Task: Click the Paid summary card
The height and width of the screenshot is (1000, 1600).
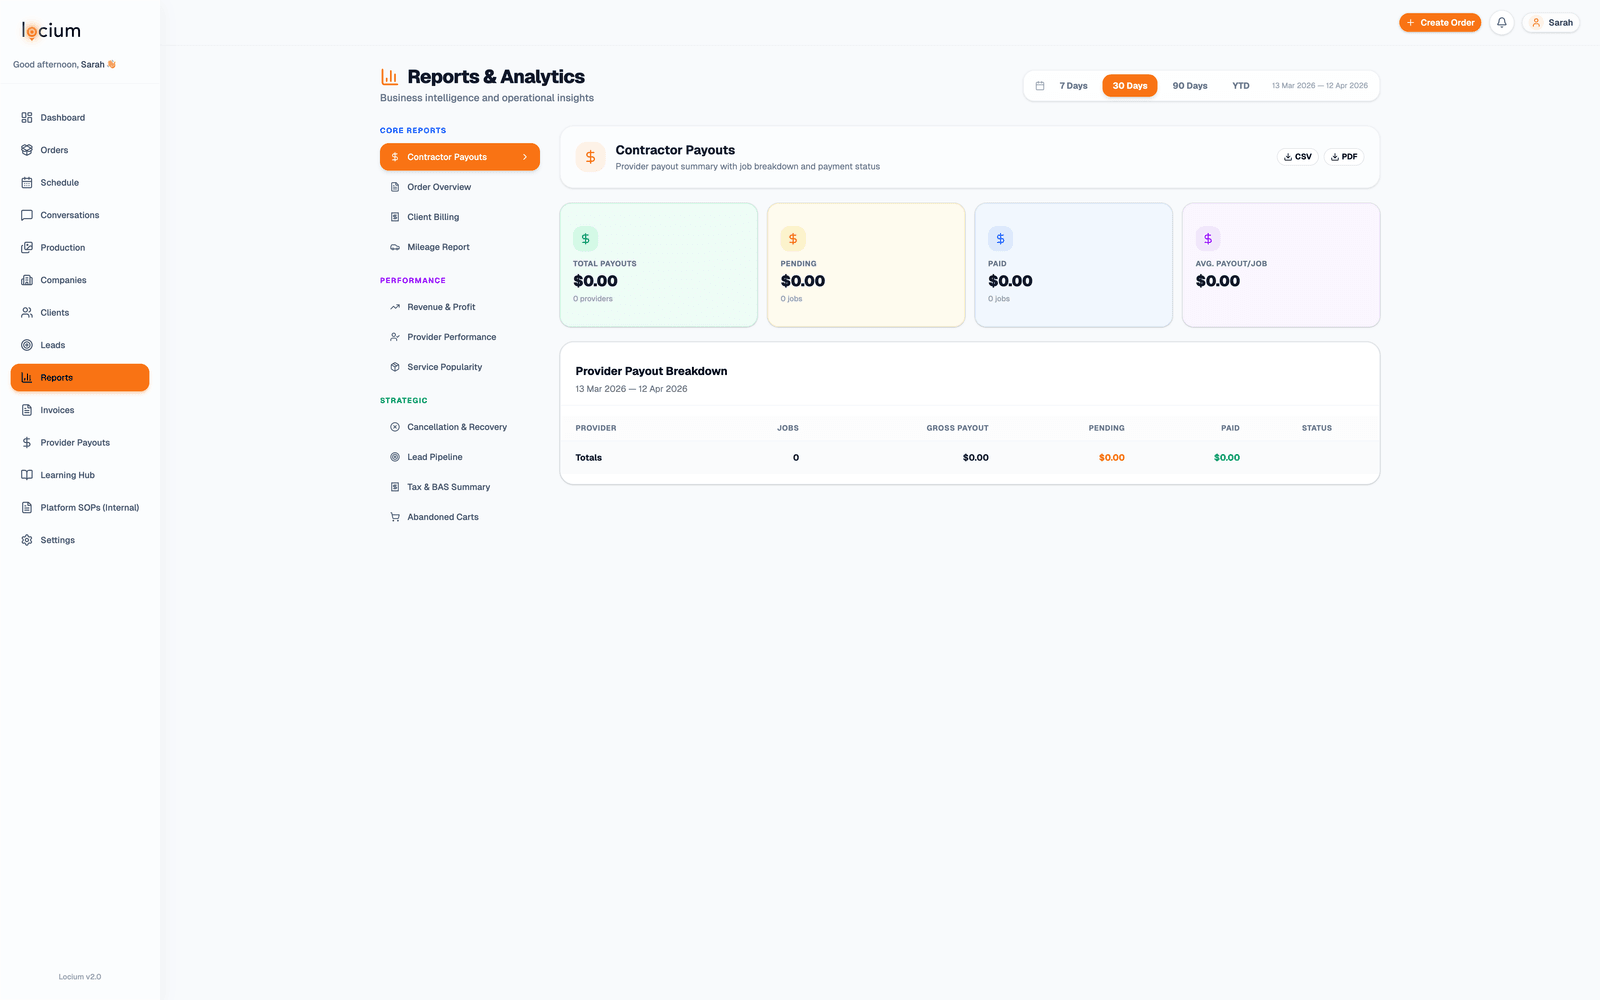Action: [1073, 265]
